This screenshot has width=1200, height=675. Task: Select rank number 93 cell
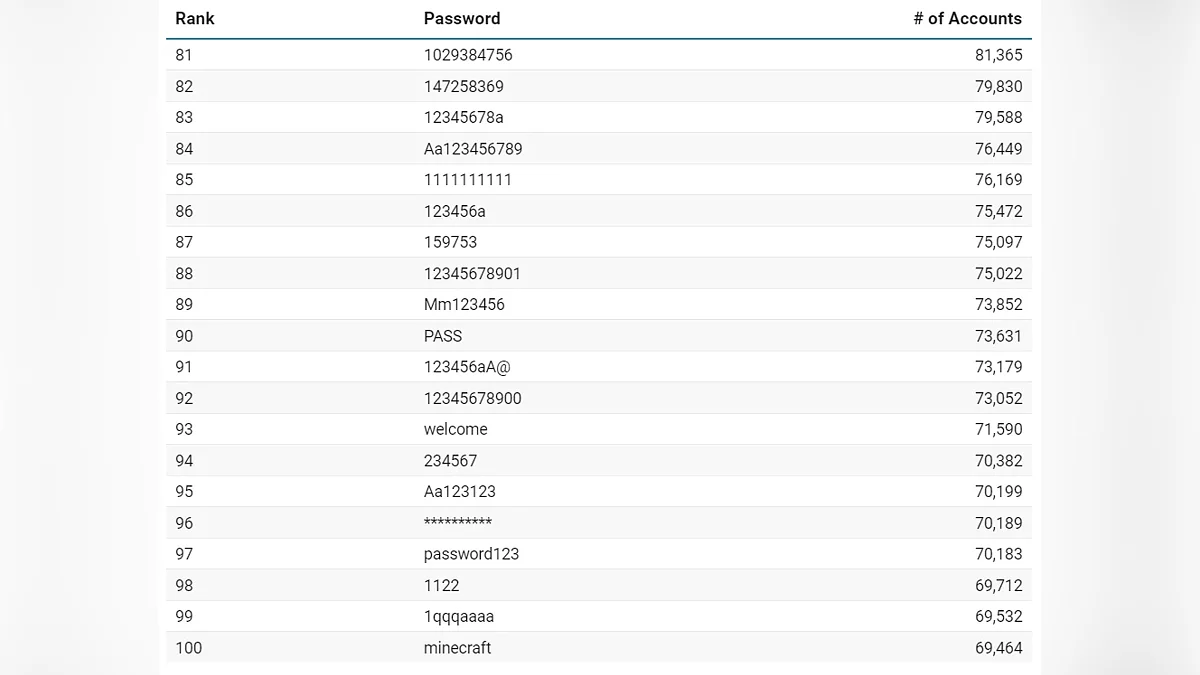point(184,429)
